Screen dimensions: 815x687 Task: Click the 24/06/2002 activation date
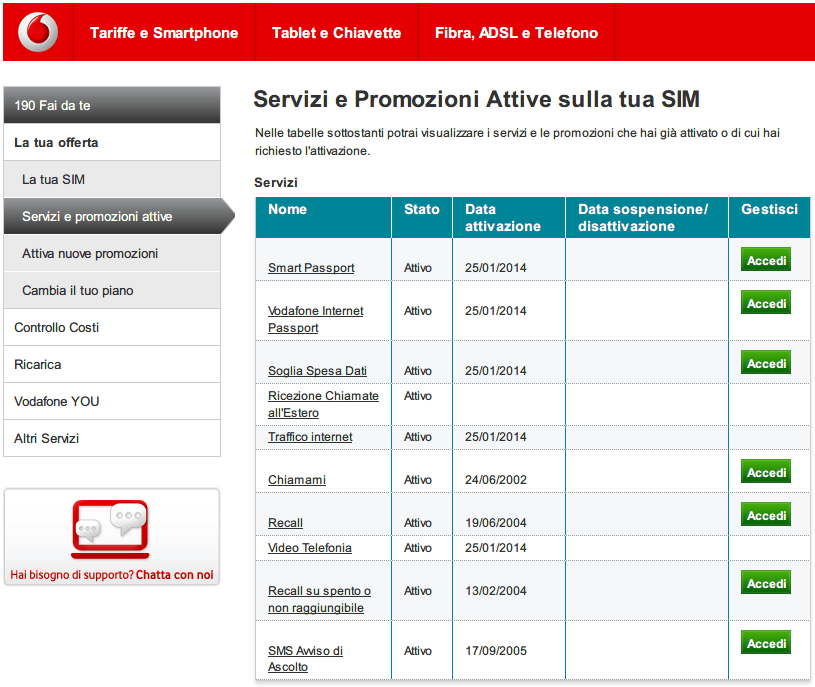(496, 480)
